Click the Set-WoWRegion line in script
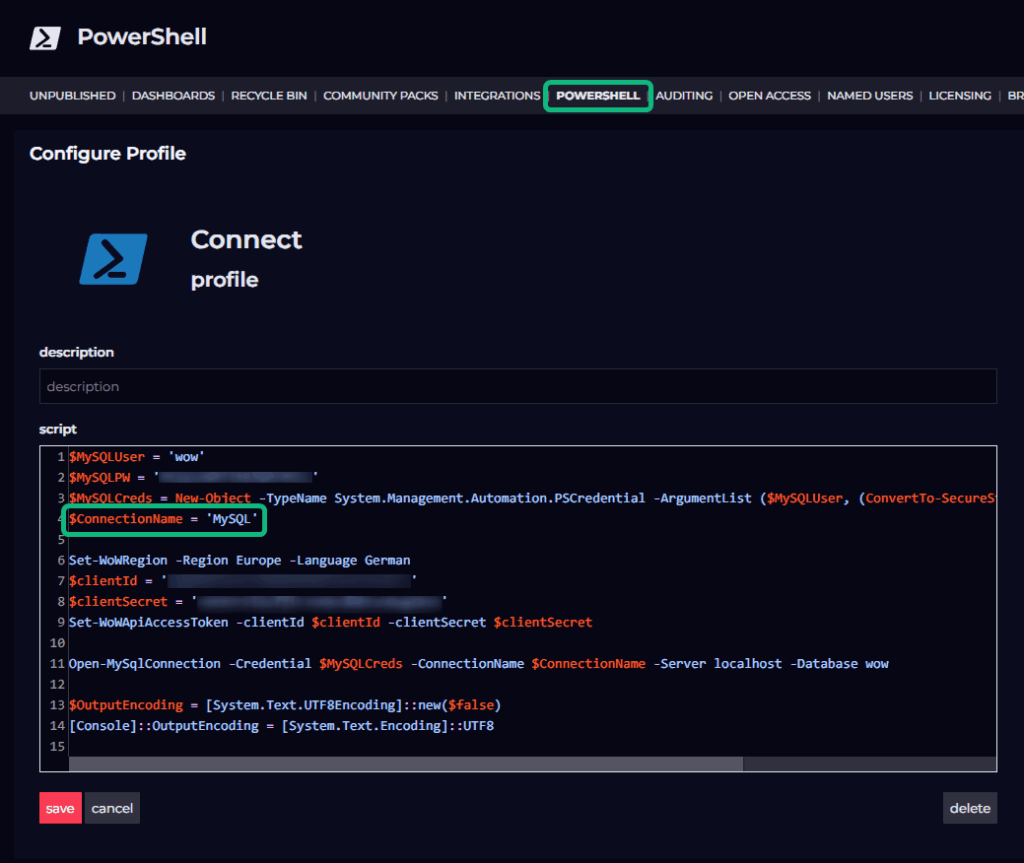1024x863 pixels. tap(240, 560)
